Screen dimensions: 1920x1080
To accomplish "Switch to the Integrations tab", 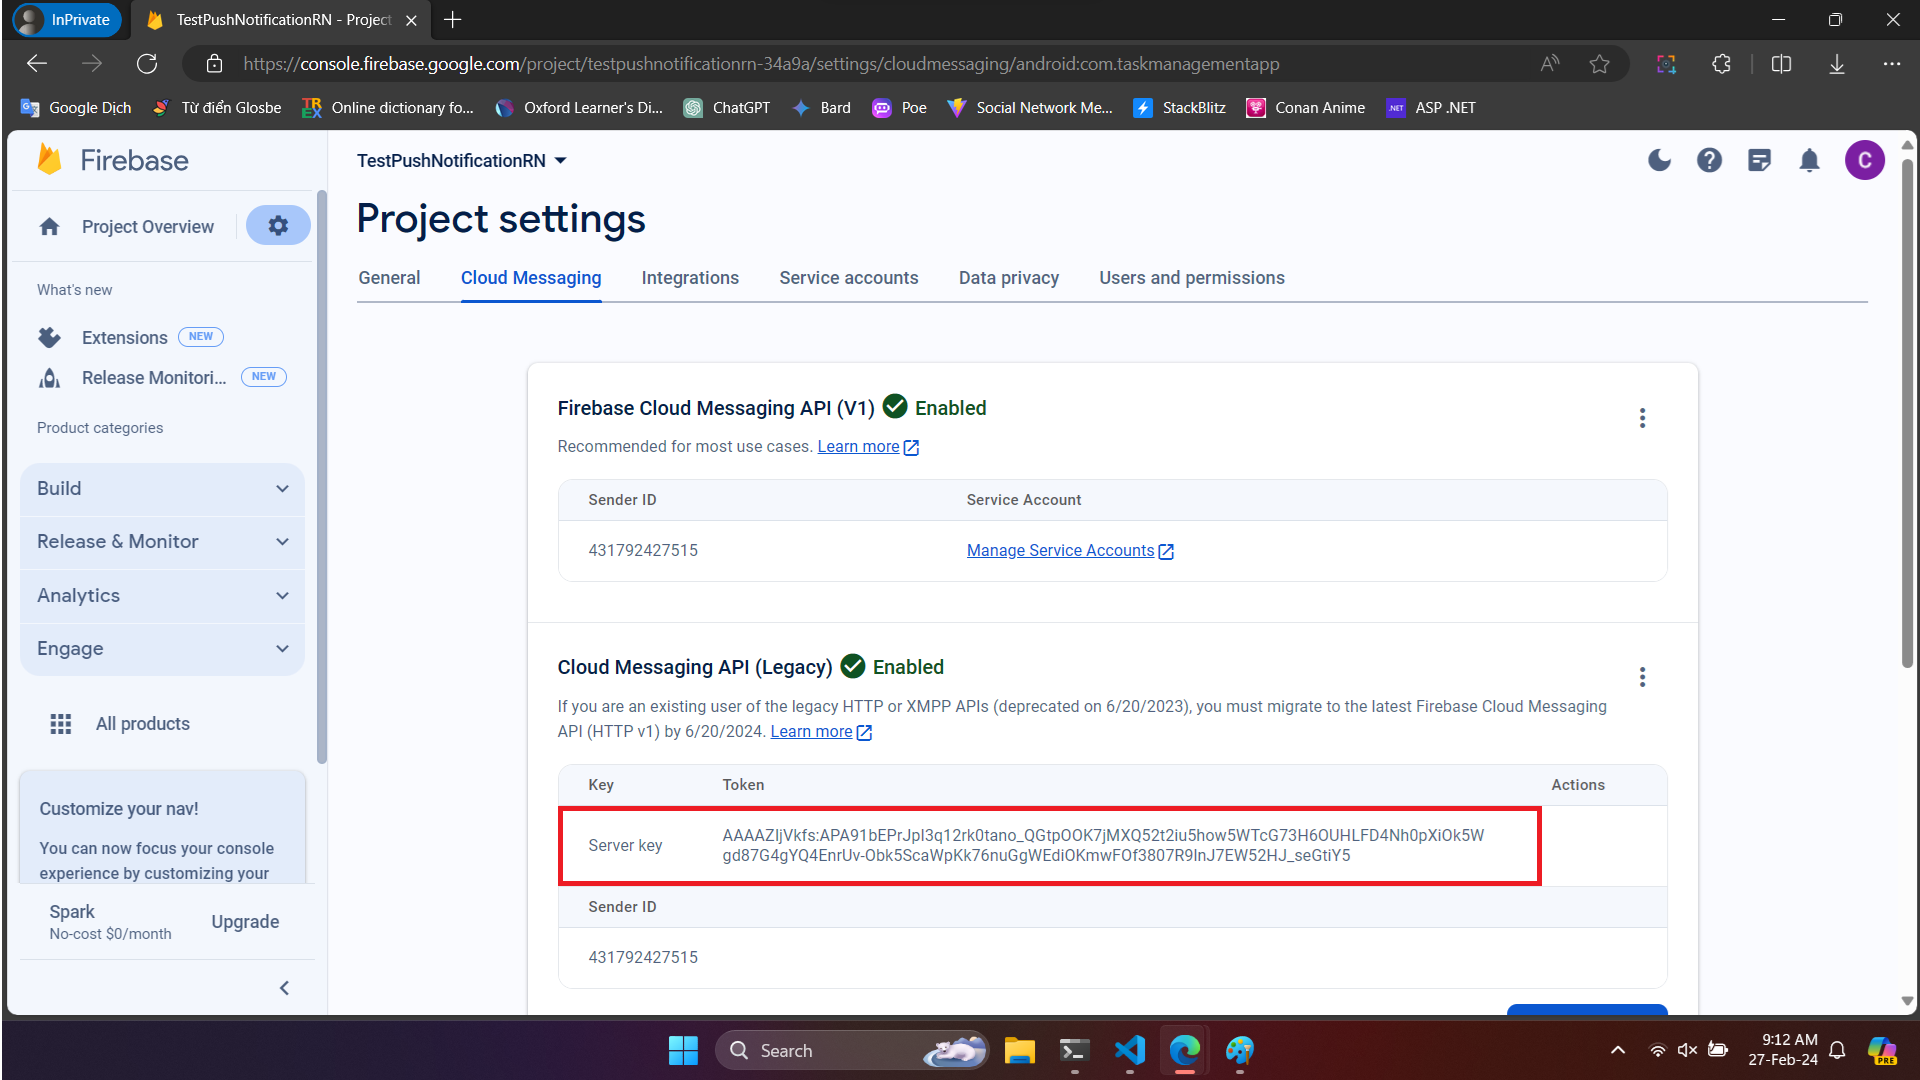I will coord(690,278).
